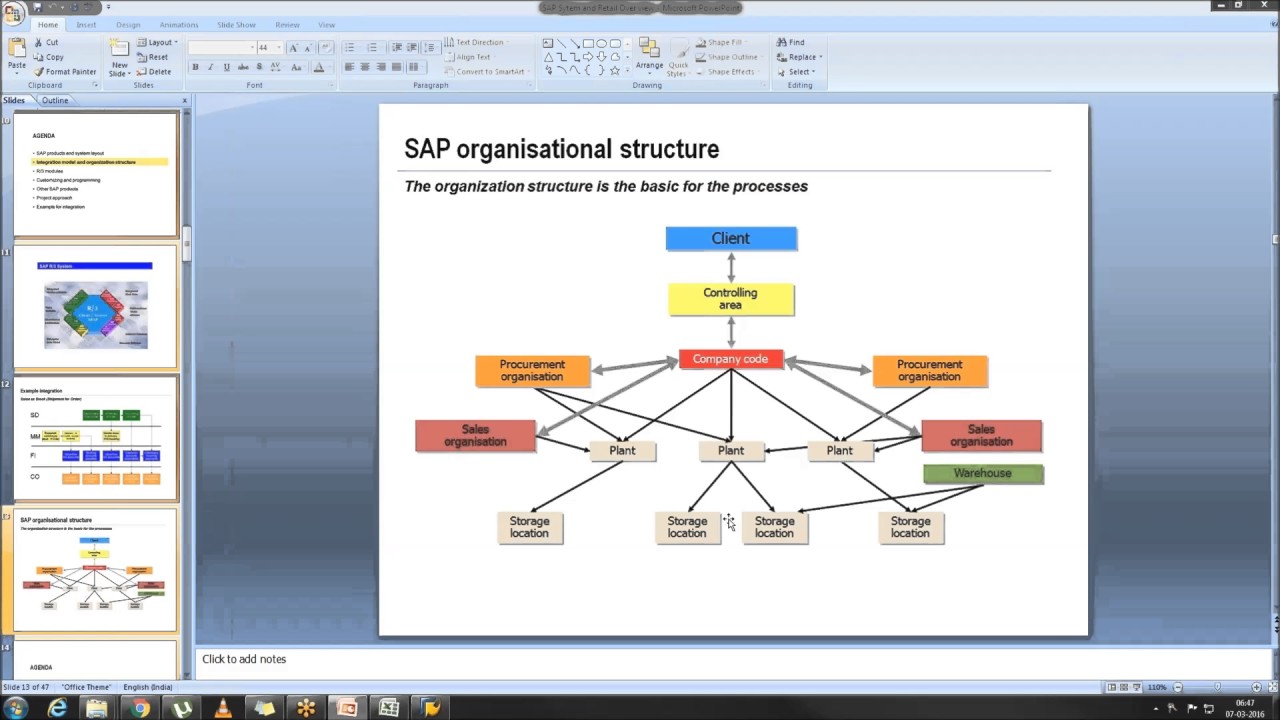This screenshot has width=1280, height=720.
Task: Copy the selection
Action: click(x=48, y=57)
